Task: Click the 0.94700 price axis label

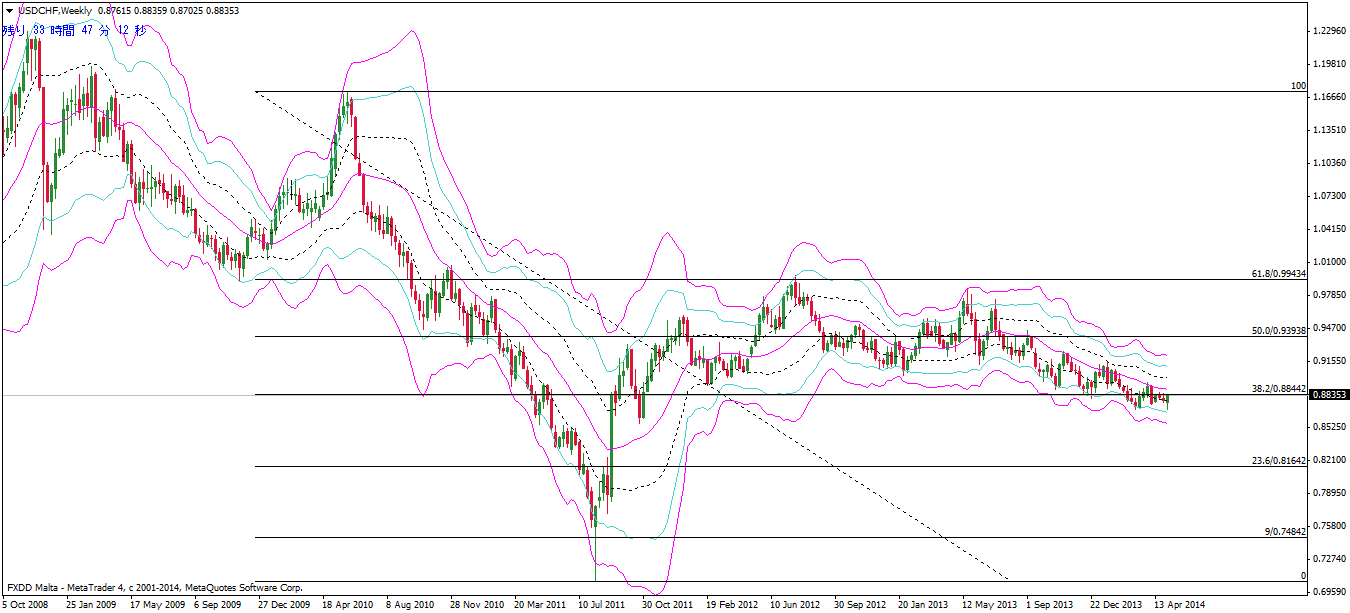Action: (x=1329, y=328)
